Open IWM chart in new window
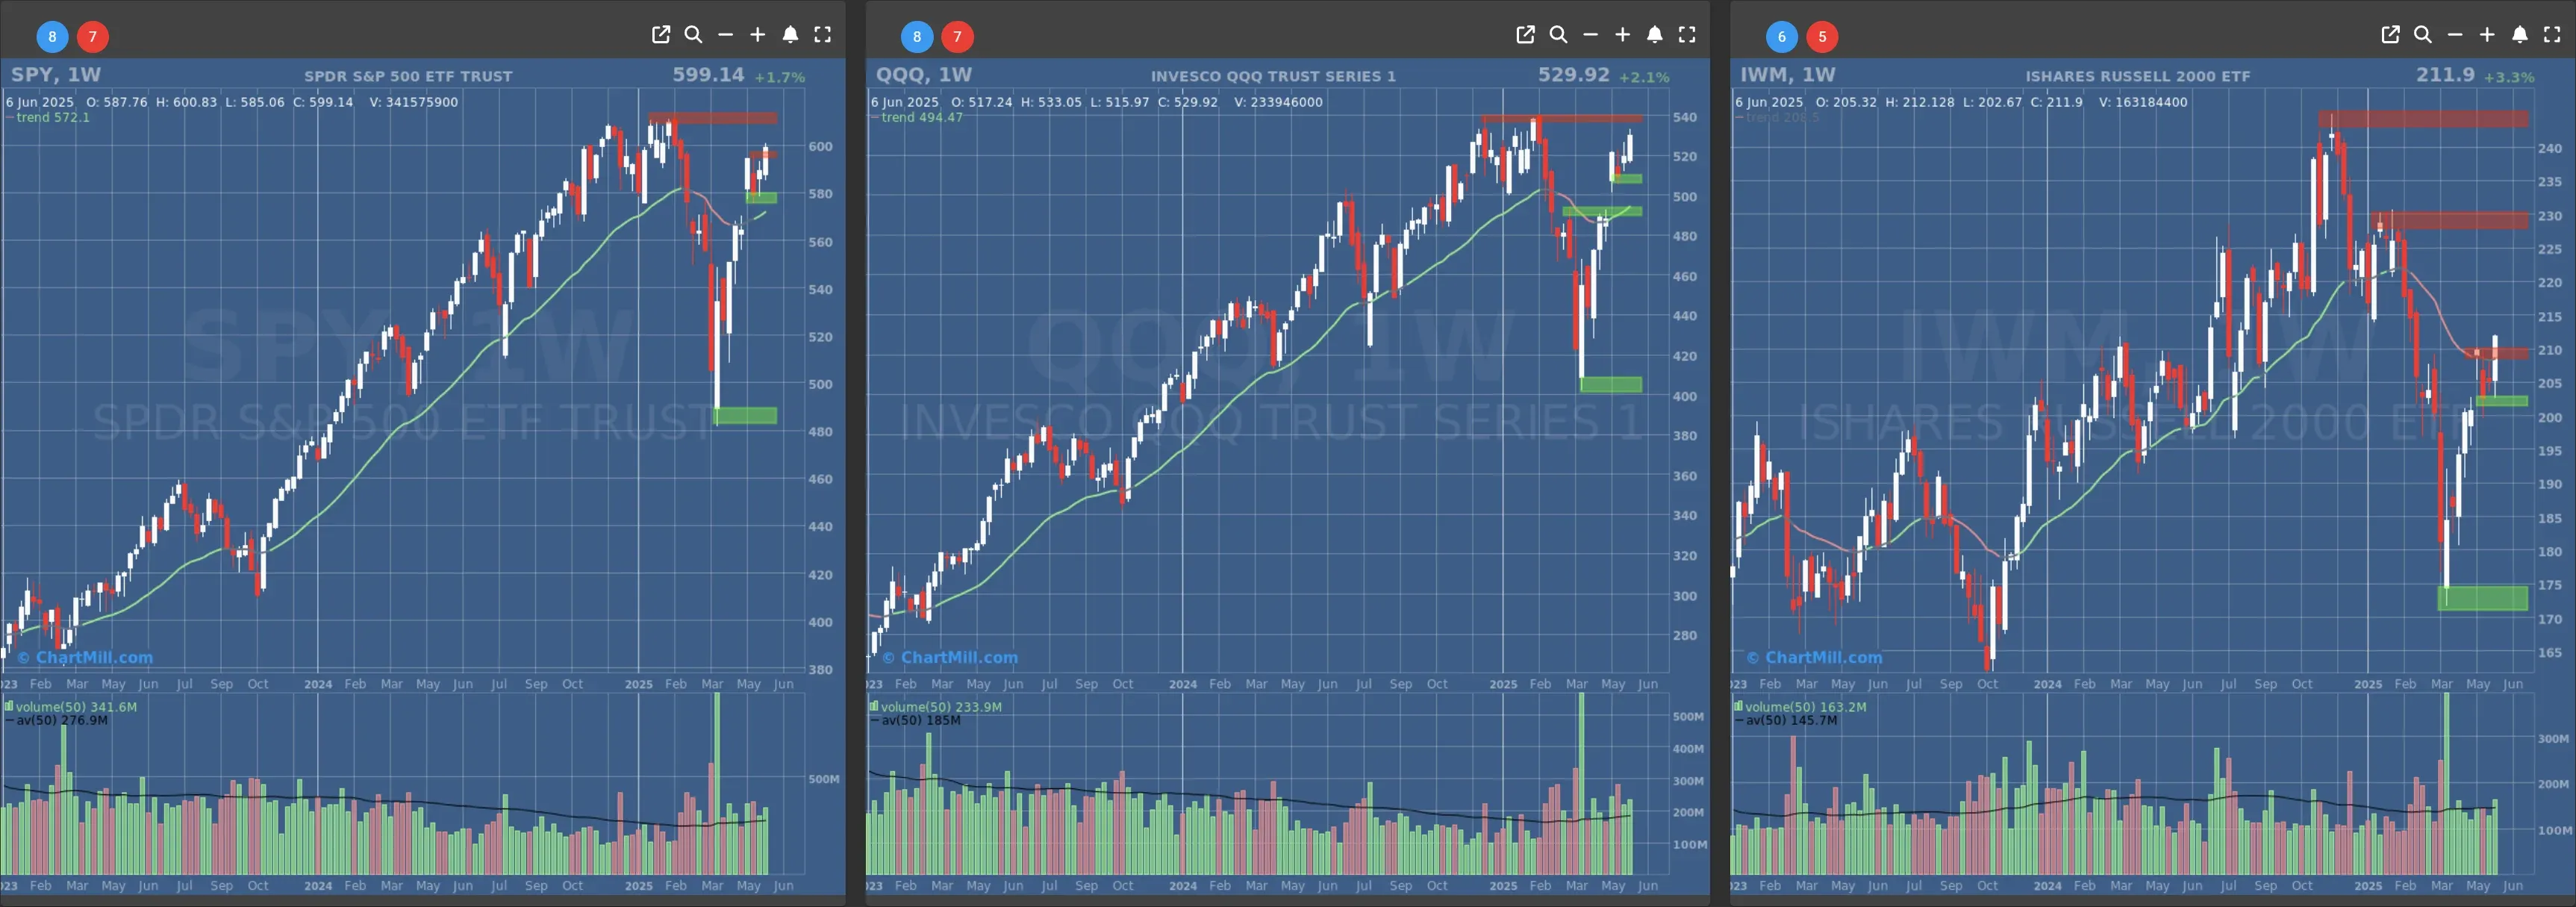2576x907 pixels. 2390,35
